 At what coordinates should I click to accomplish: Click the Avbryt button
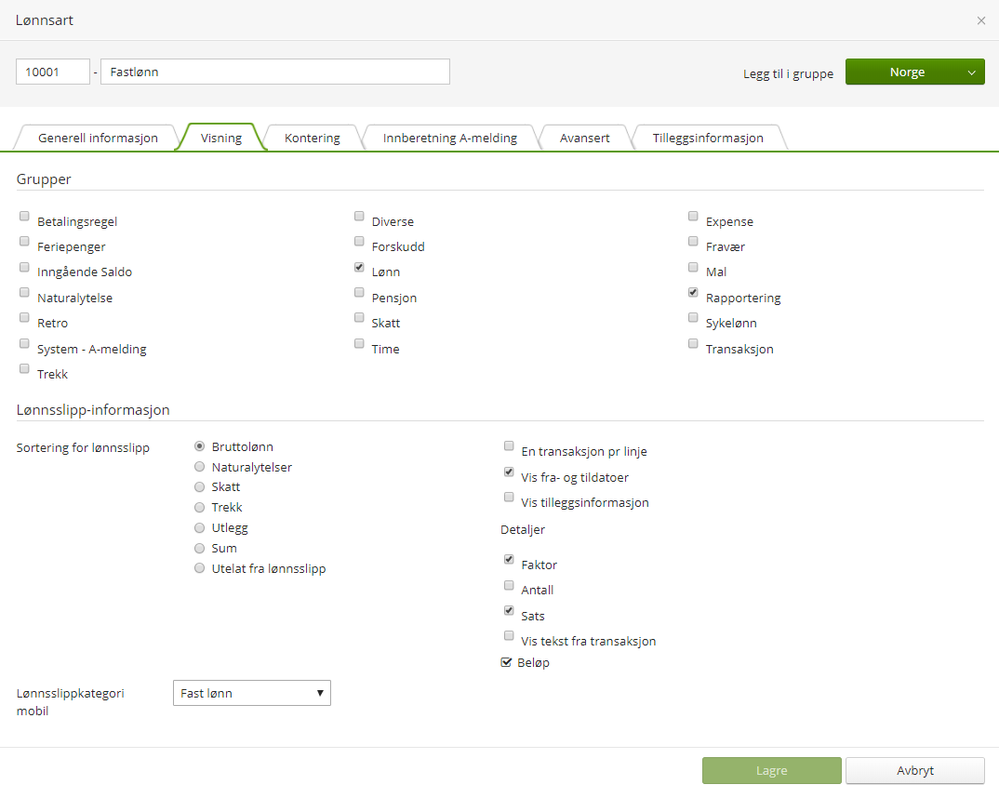coord(915,770)
